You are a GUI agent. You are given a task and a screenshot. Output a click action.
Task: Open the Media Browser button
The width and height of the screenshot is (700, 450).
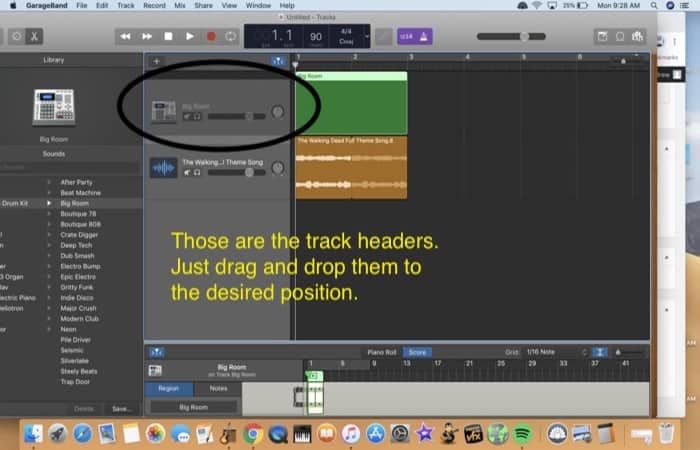tap(638, 37)
